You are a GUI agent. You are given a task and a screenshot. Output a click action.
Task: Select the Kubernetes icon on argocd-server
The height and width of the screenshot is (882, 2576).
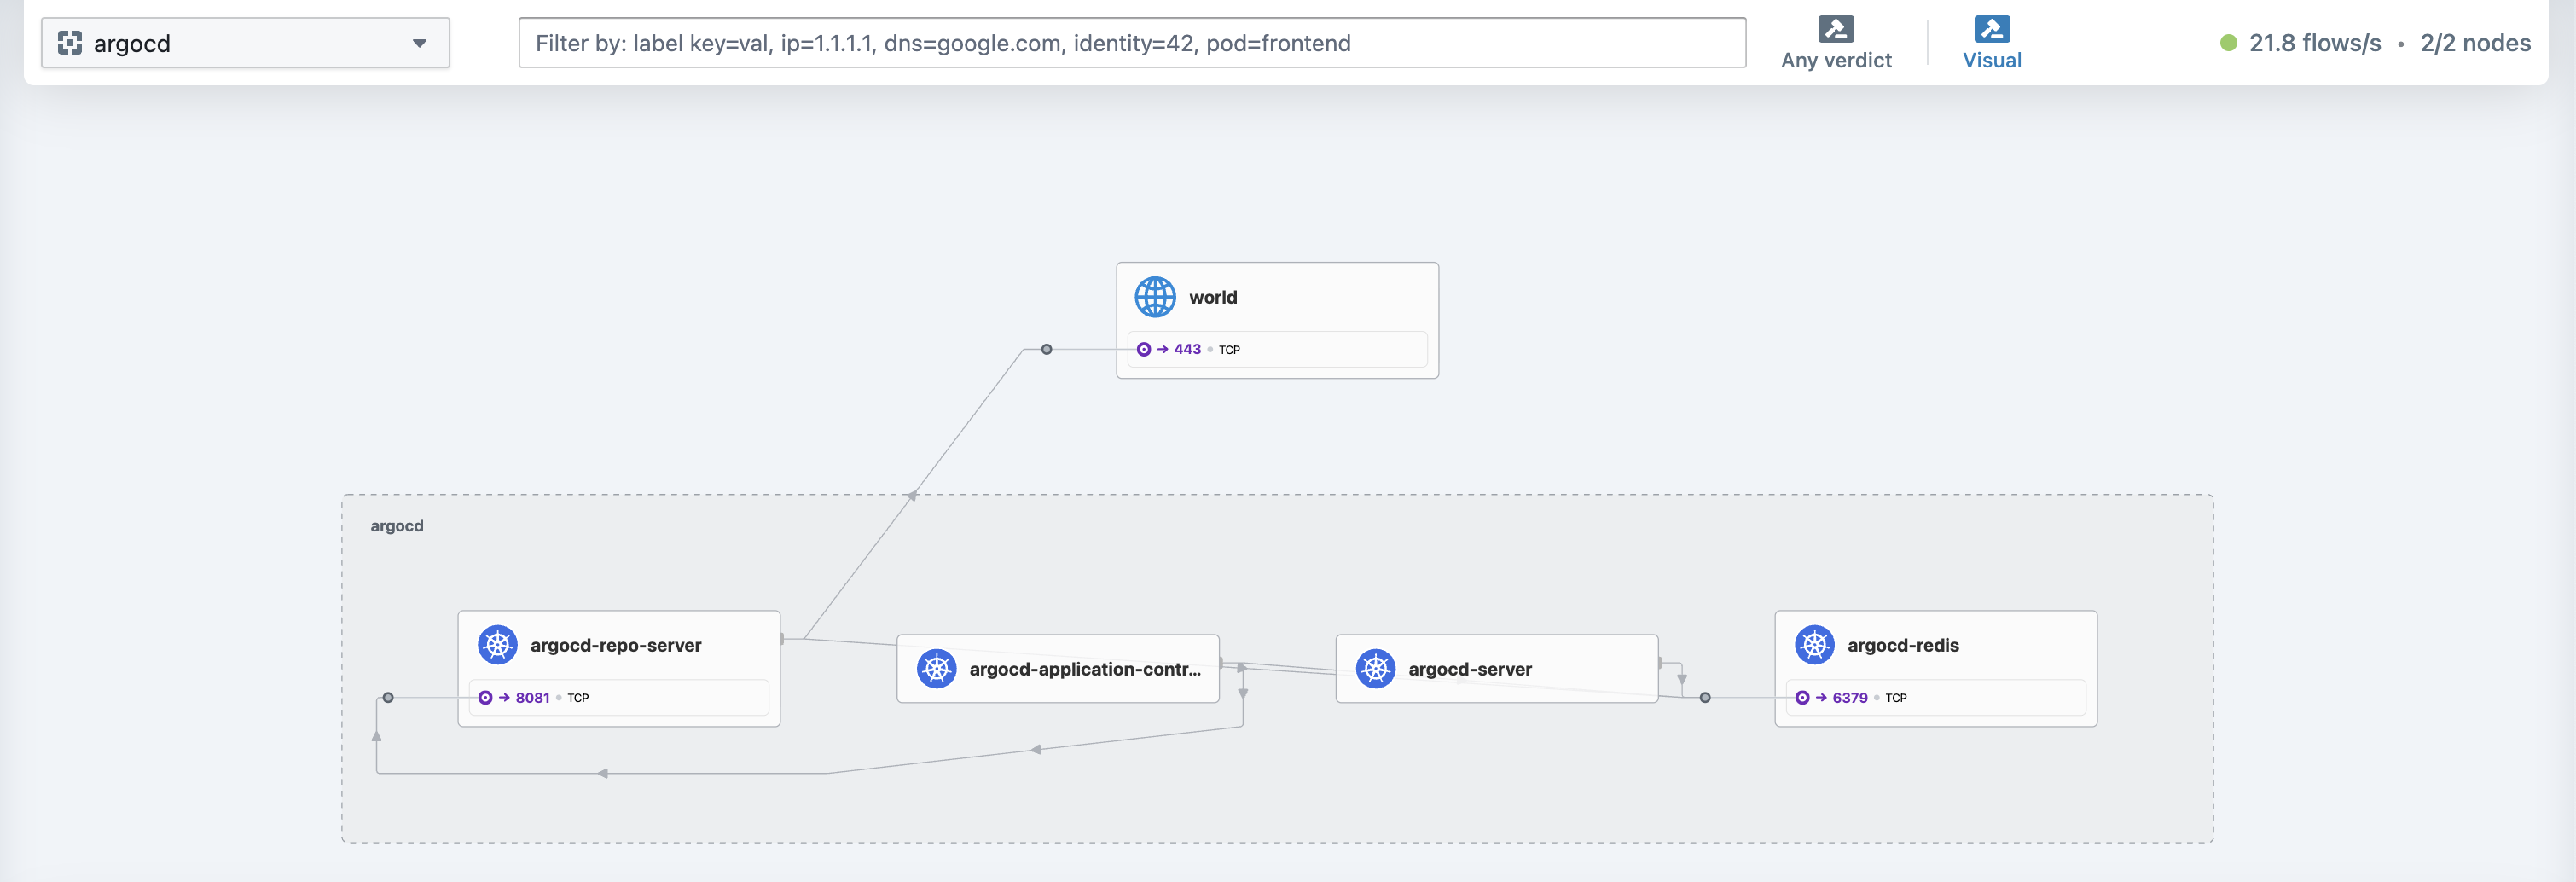pyautogui.click(x=1375, y=668)
